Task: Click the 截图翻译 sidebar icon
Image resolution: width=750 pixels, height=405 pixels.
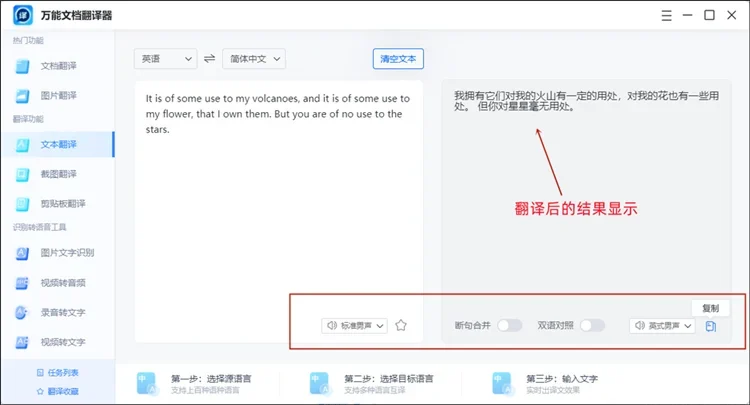Action: pos(22,174)
